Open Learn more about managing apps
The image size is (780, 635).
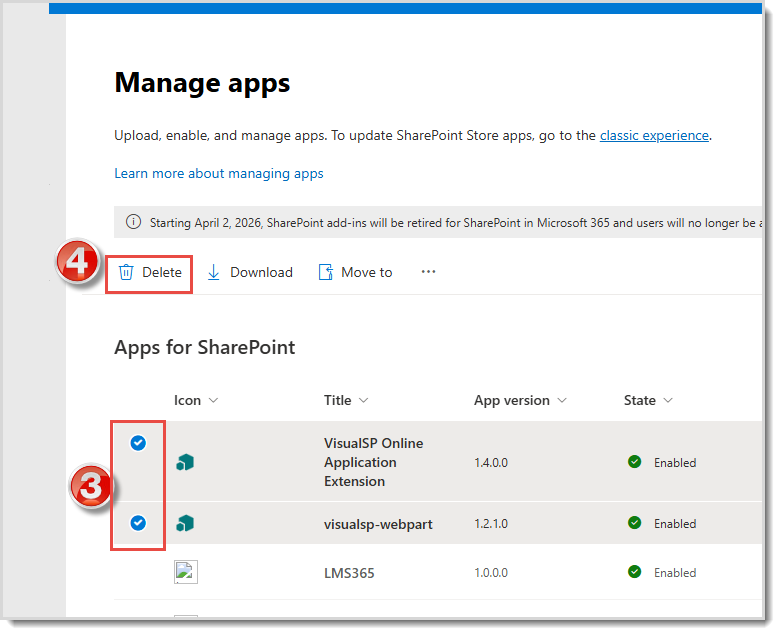(219, 173)
